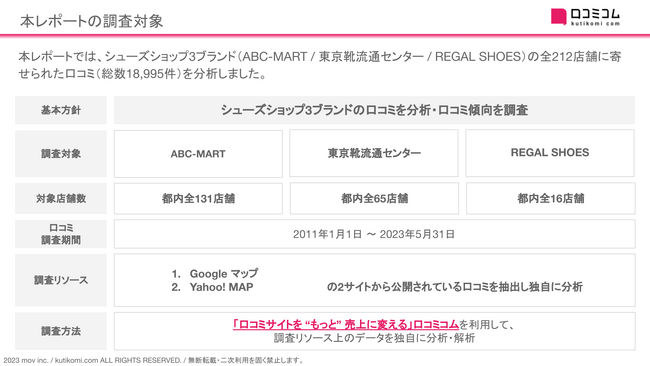Click the 調査対象 row label
This screenshot has height=366, width=650.
tap(61, 154)
